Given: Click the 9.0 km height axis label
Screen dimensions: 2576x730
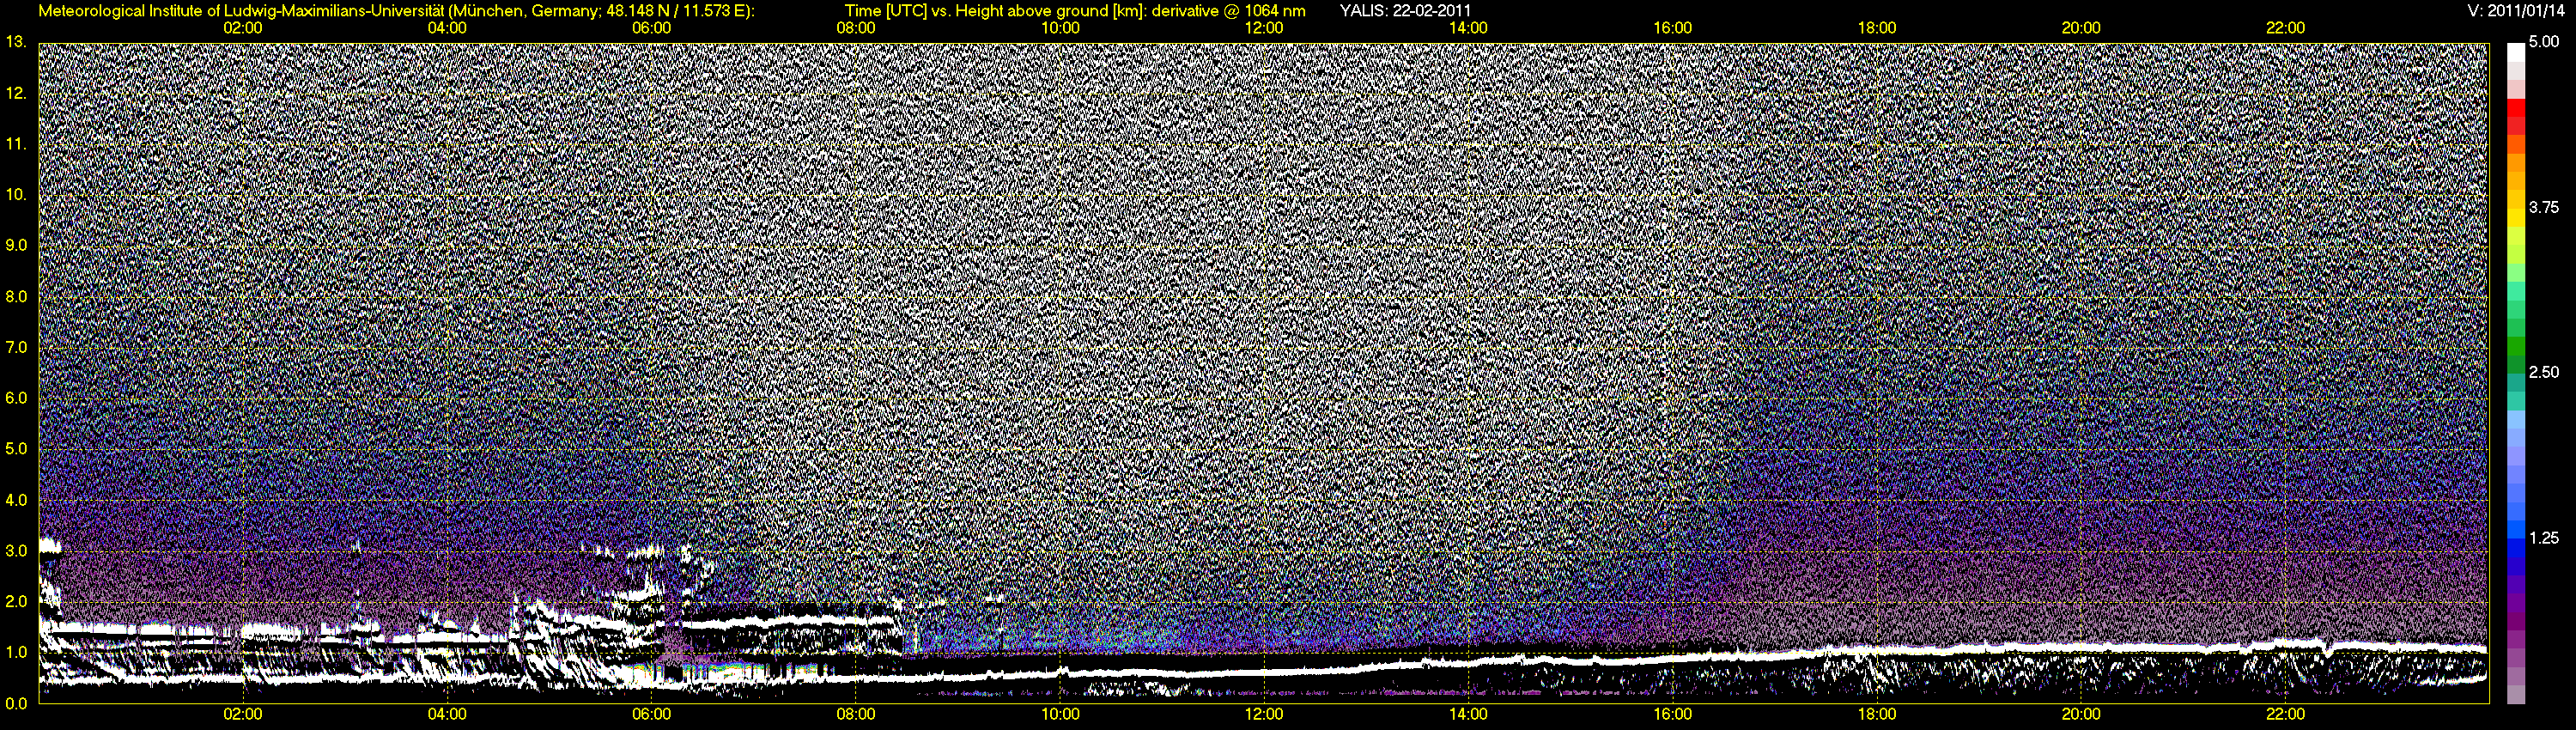Looking at the screenshot, I should pyautogui.click(x=16, y=245).
